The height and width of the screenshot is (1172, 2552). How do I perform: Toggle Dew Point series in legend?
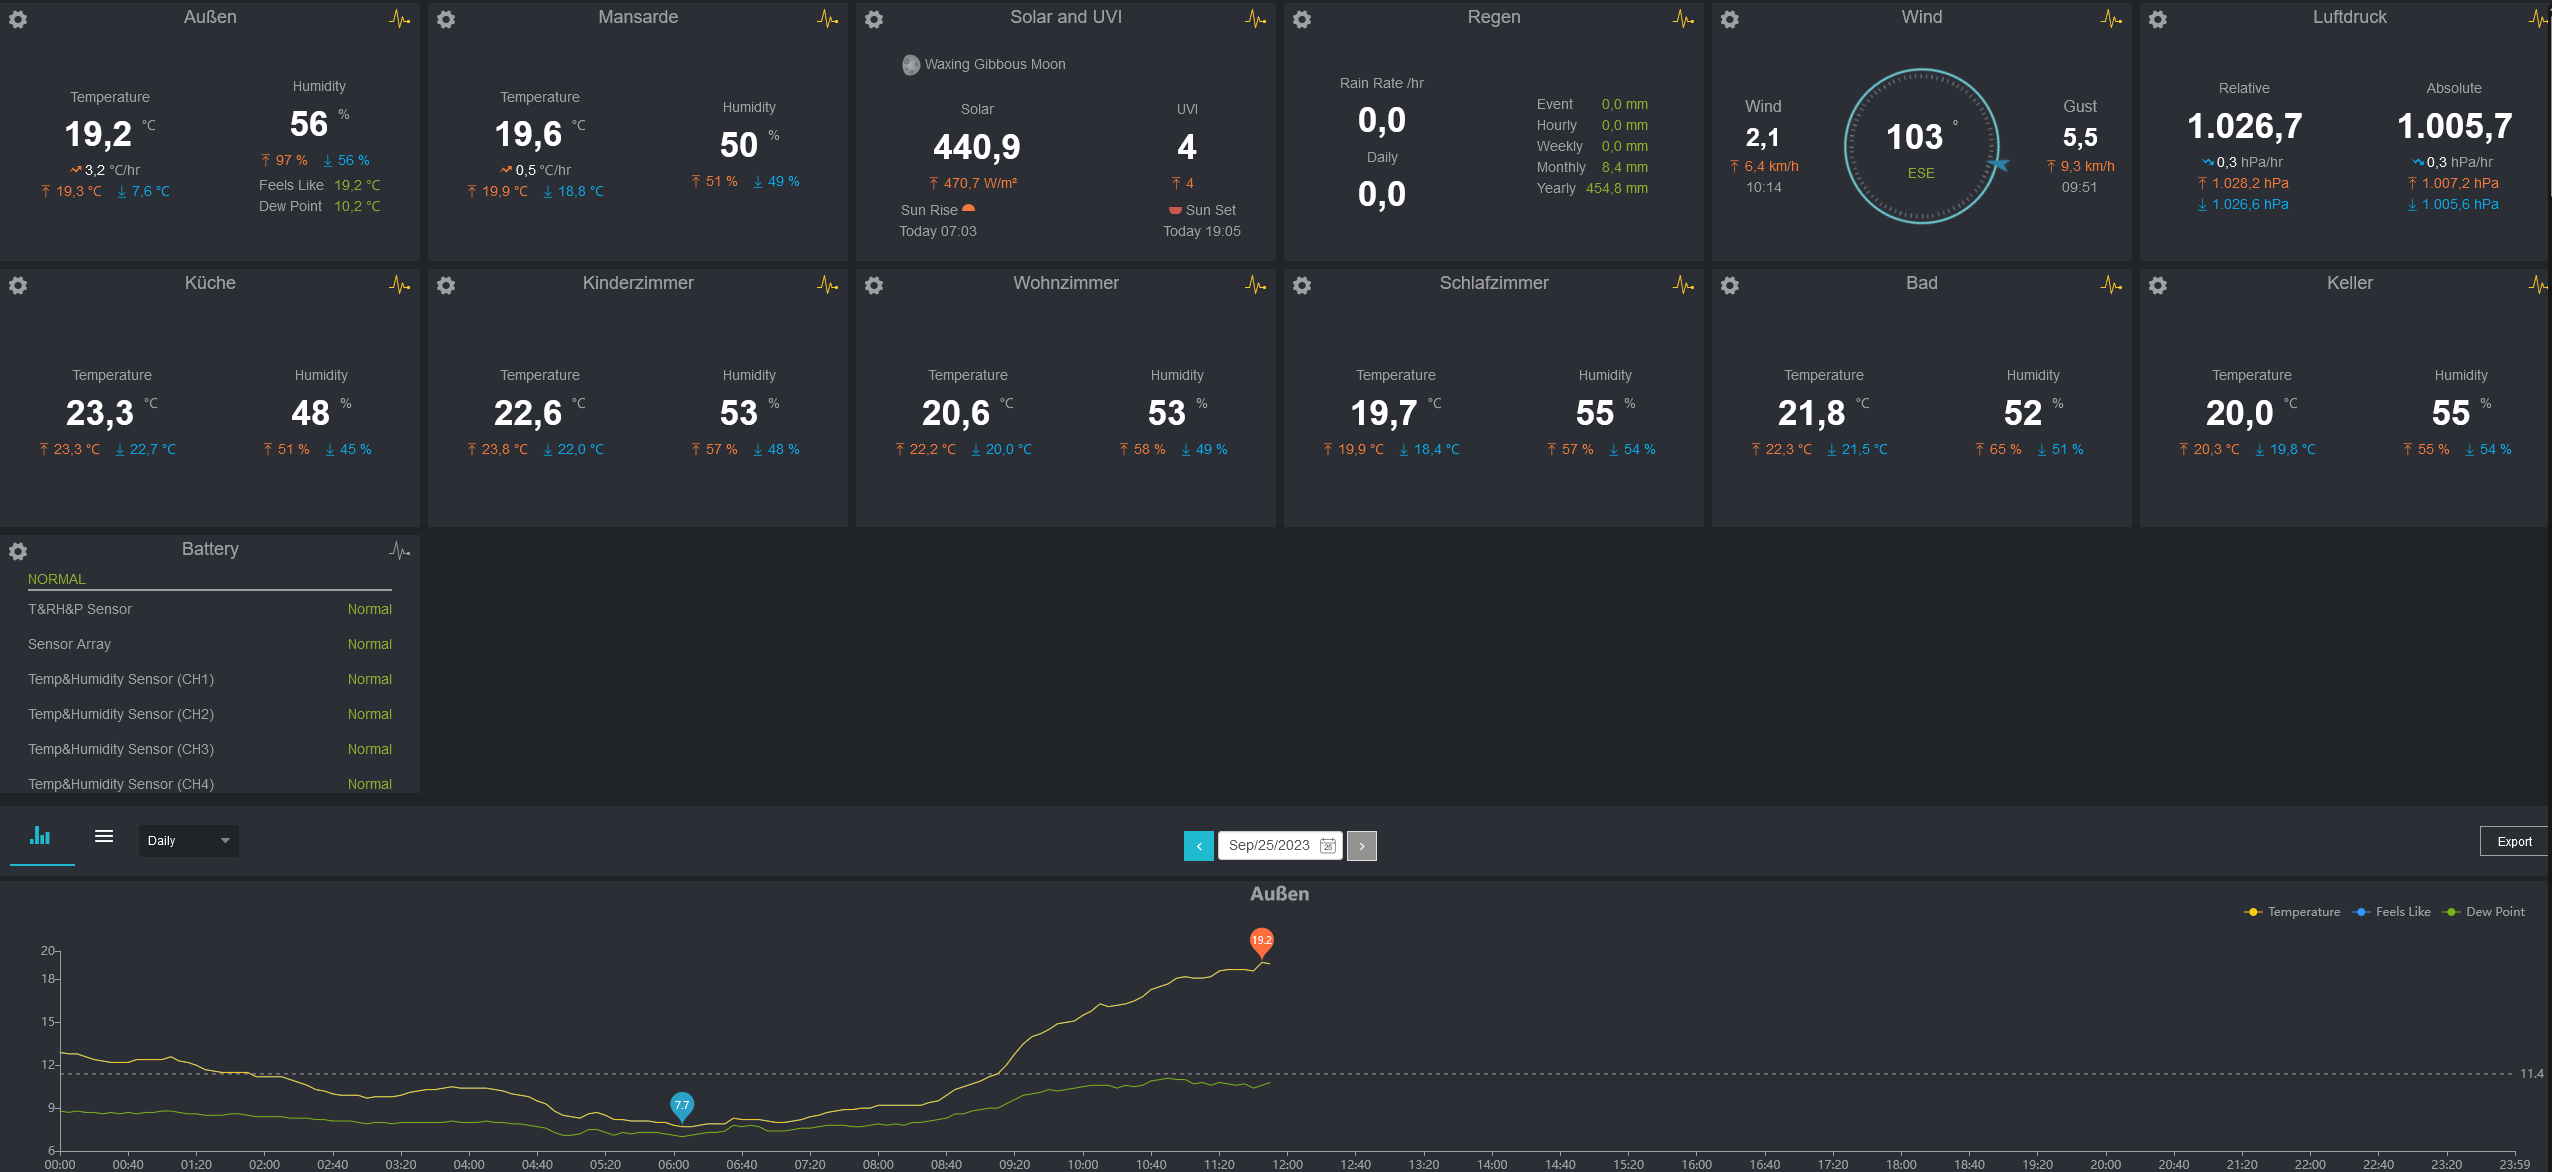(2484, 912)
